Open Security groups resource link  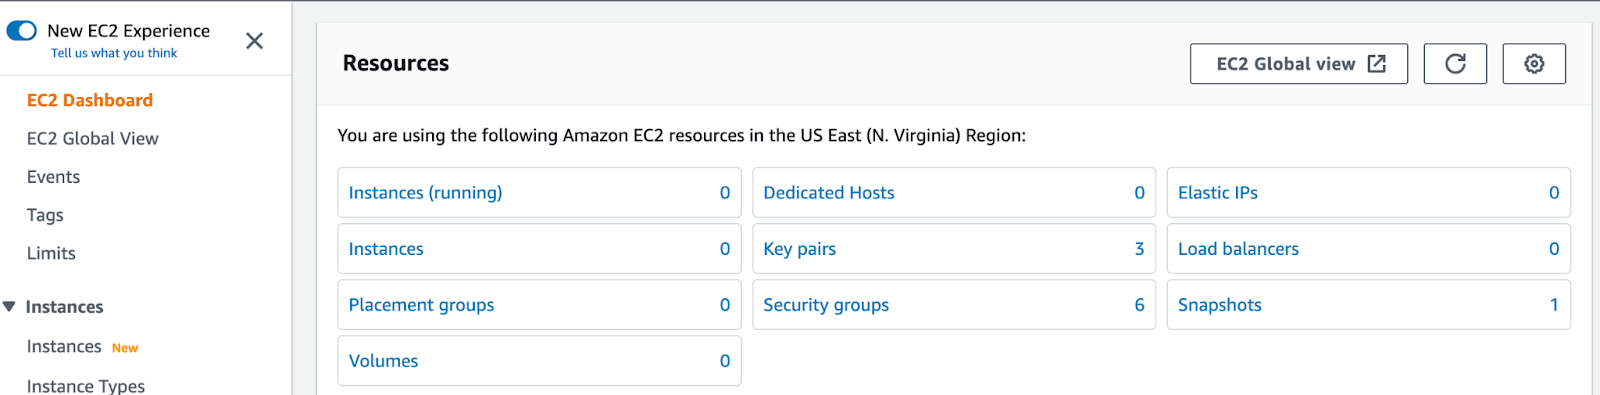(x=826, y=305)
